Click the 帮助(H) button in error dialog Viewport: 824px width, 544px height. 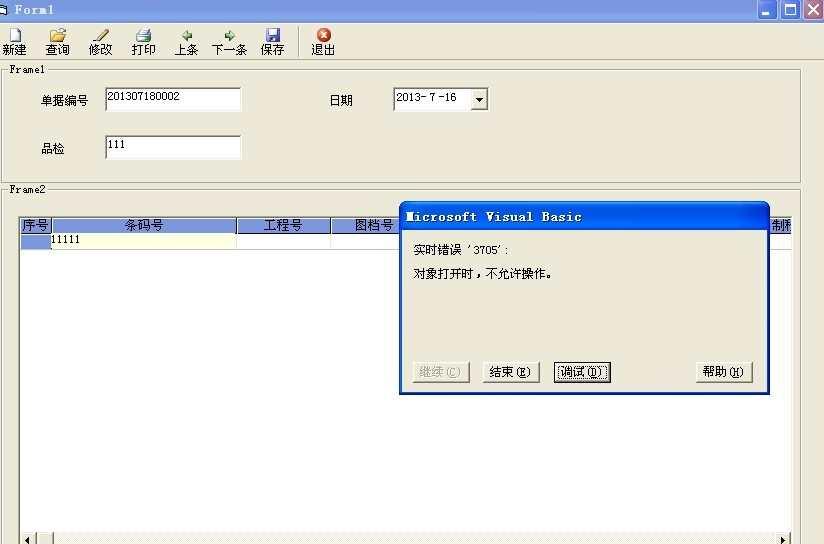pyautogui.click(x=724, y=372)
